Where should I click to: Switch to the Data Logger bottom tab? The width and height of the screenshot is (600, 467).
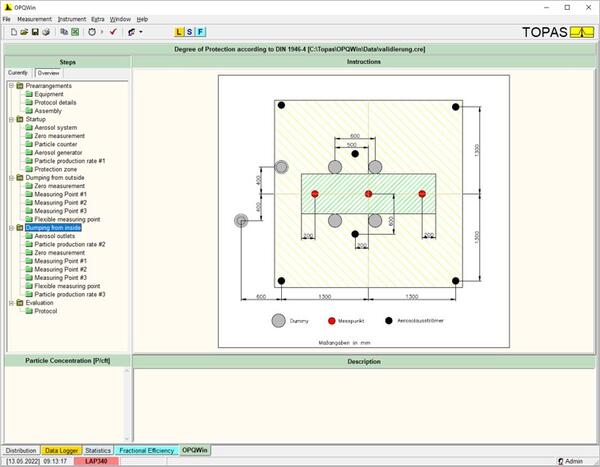tap(61, 451)
